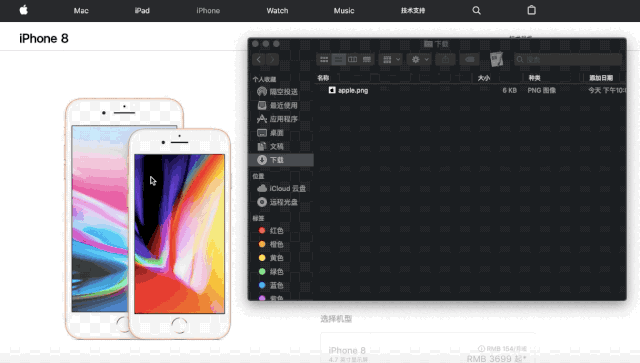Select 文稿 in the Finder sidebar
This screenshot has height=363, width=640.
tap(281, 146)
